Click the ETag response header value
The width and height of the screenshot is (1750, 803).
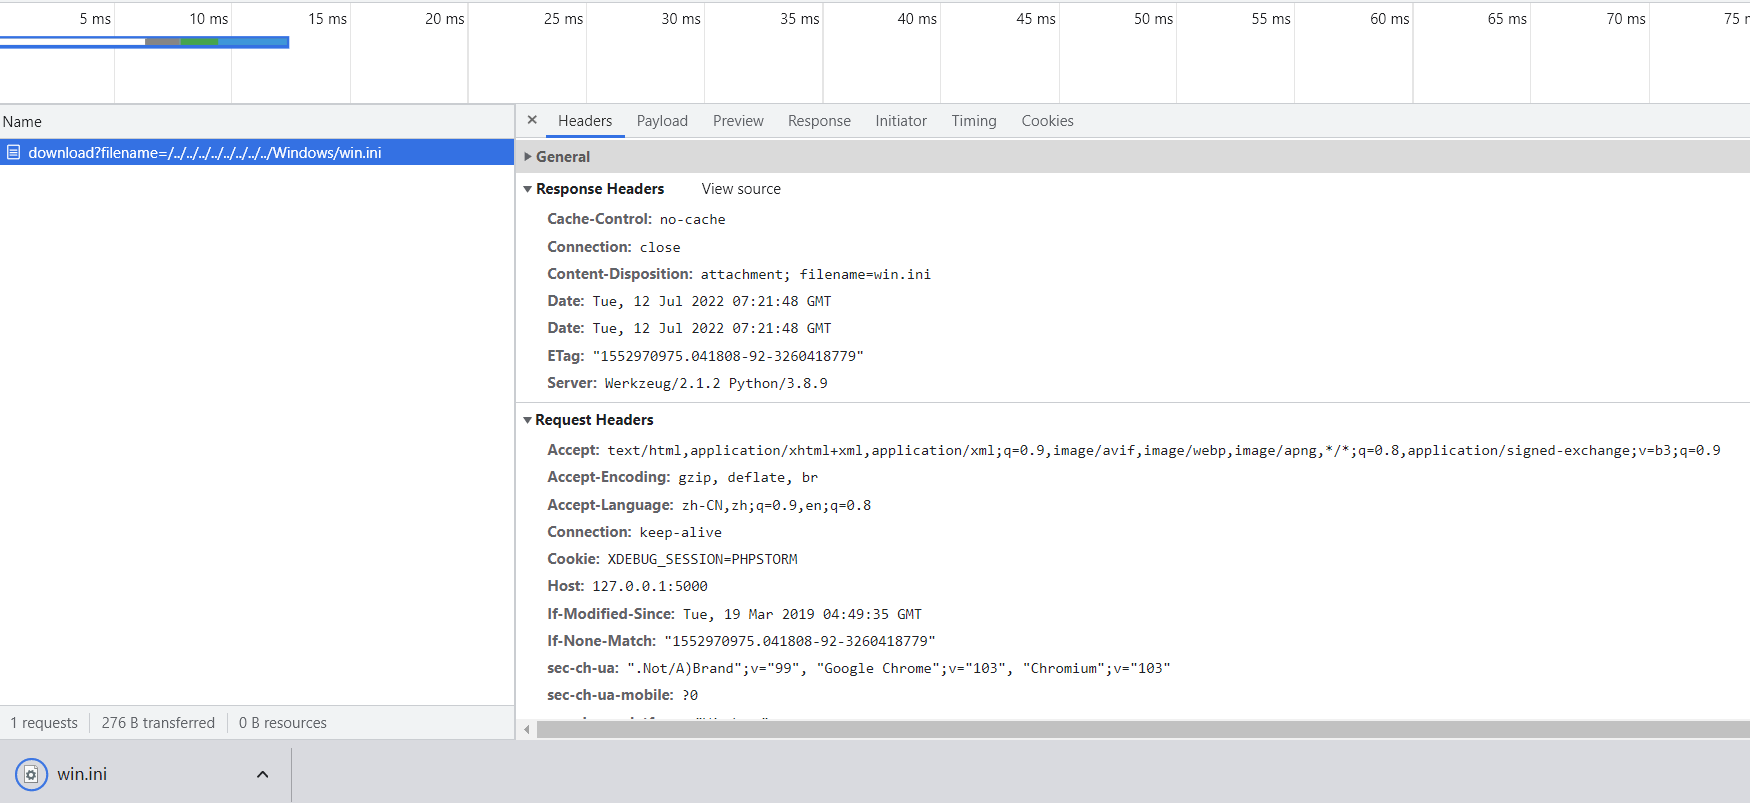(728, 356)
